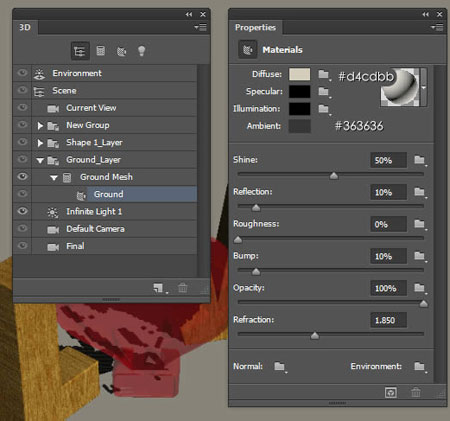
Task: Open the Environment texture folder menu
Action: tap(420, 367)
